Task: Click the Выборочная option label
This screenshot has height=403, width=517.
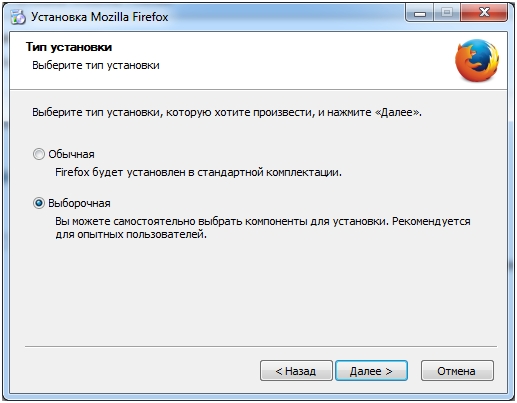Action: pyautogui.click(x=79, y=203)
